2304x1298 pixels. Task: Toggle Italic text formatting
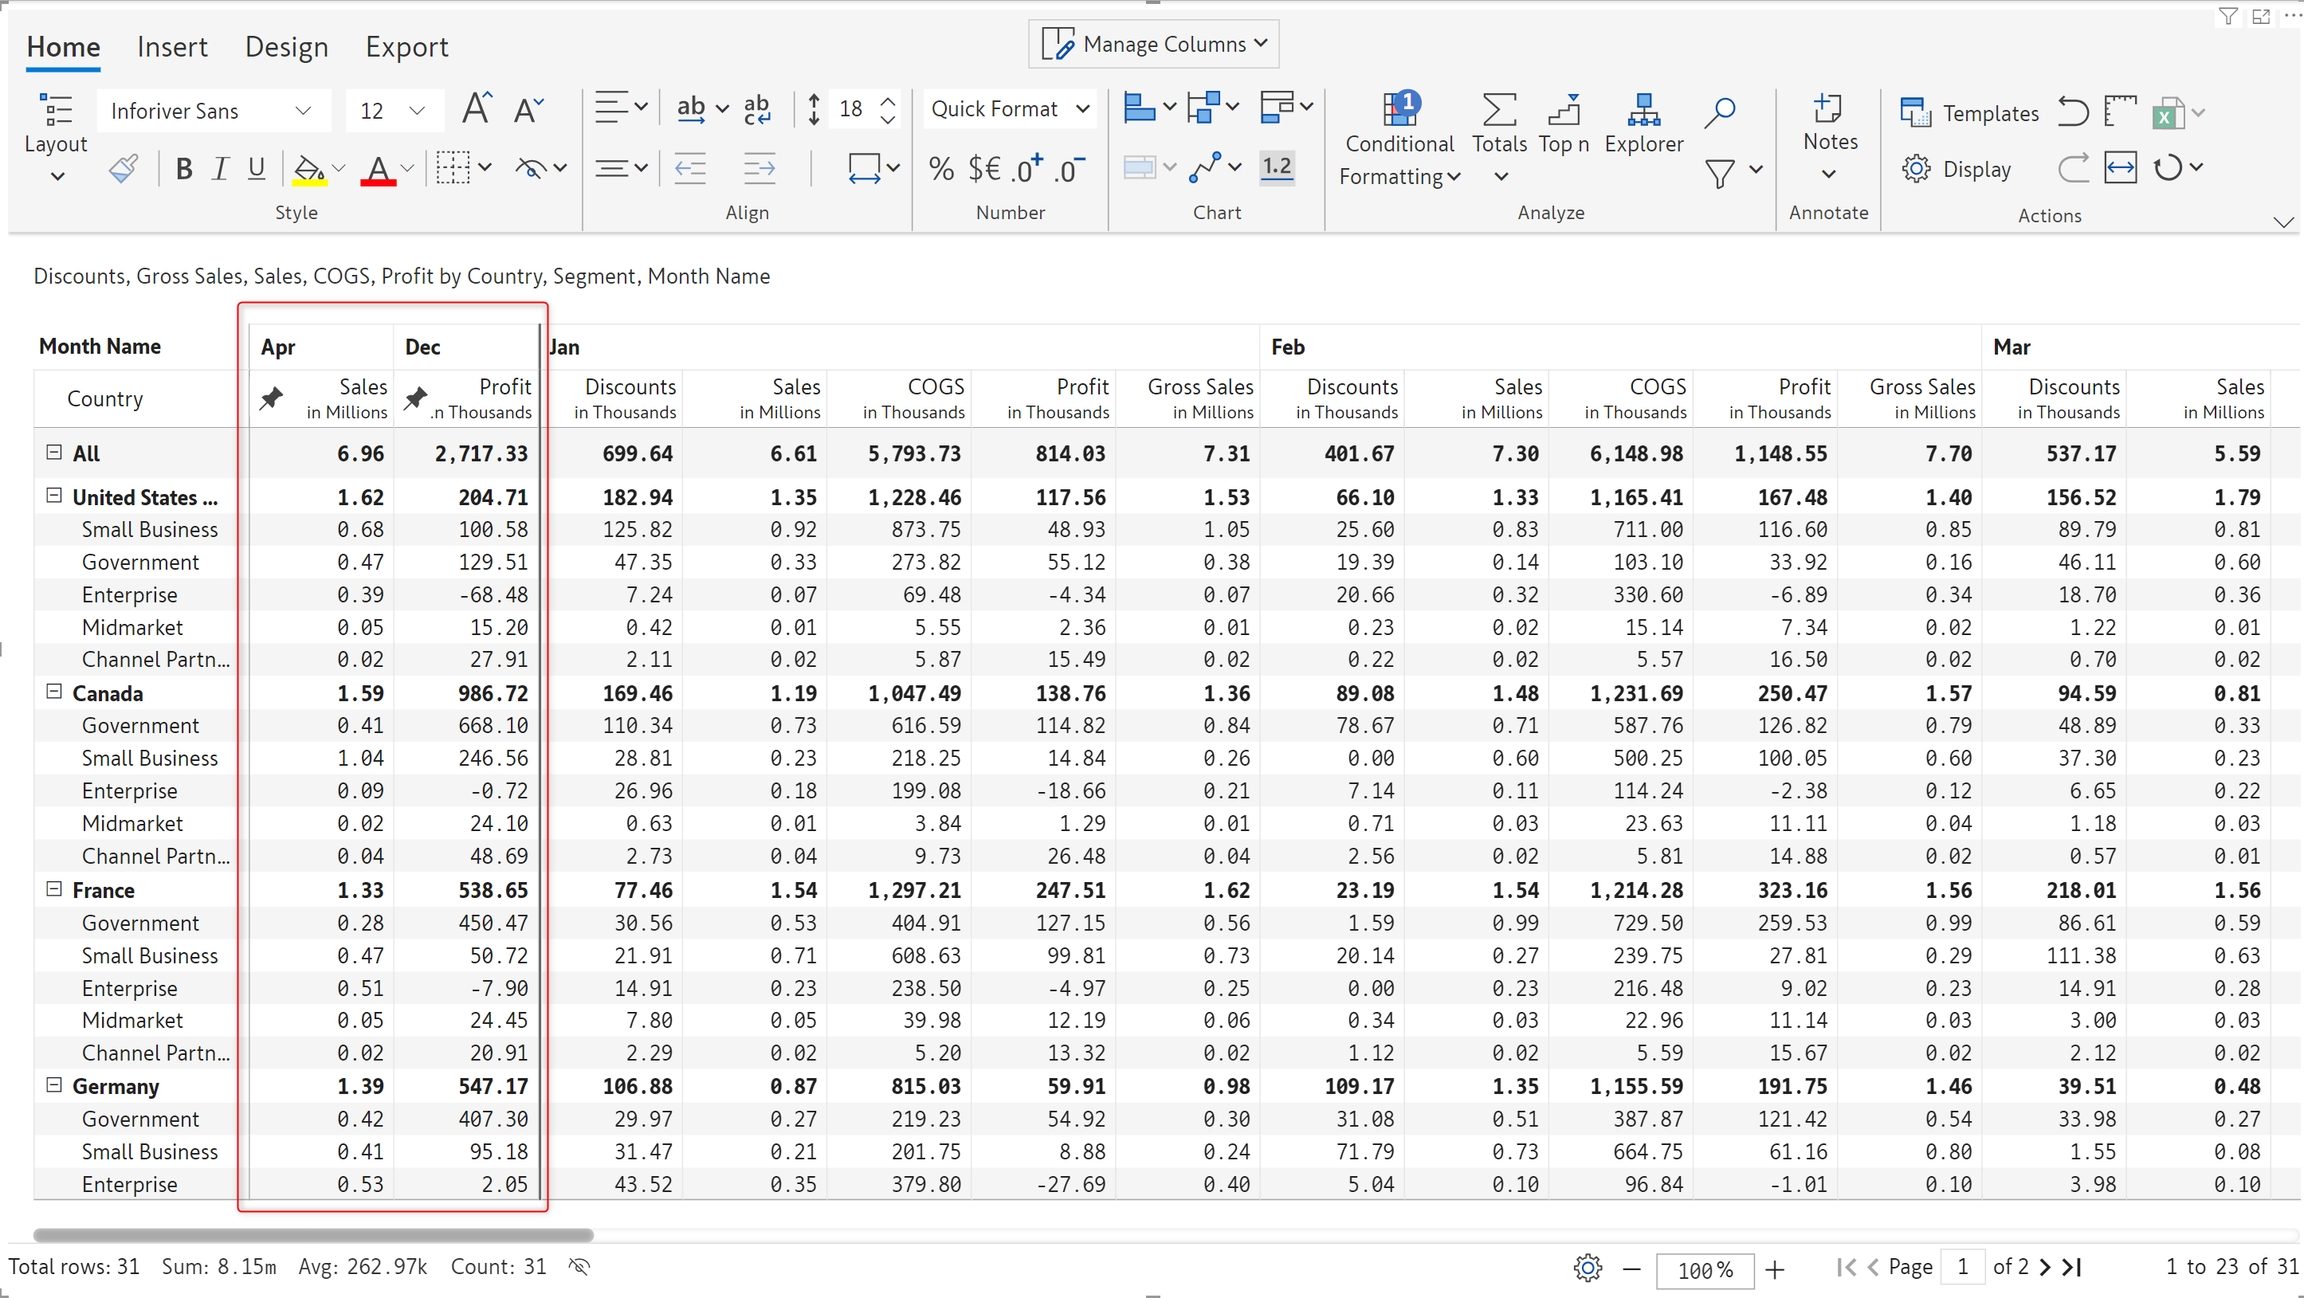pos(220,169)
